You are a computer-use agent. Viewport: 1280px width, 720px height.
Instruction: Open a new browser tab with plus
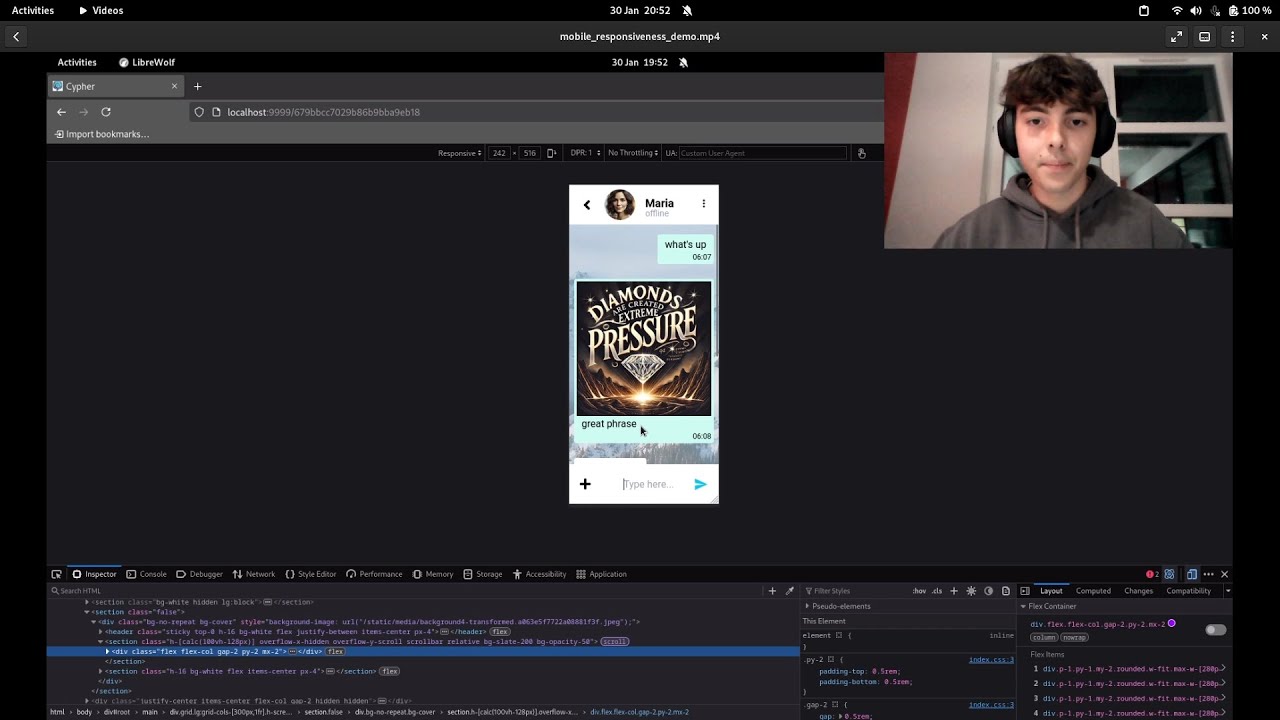[197, 86]
